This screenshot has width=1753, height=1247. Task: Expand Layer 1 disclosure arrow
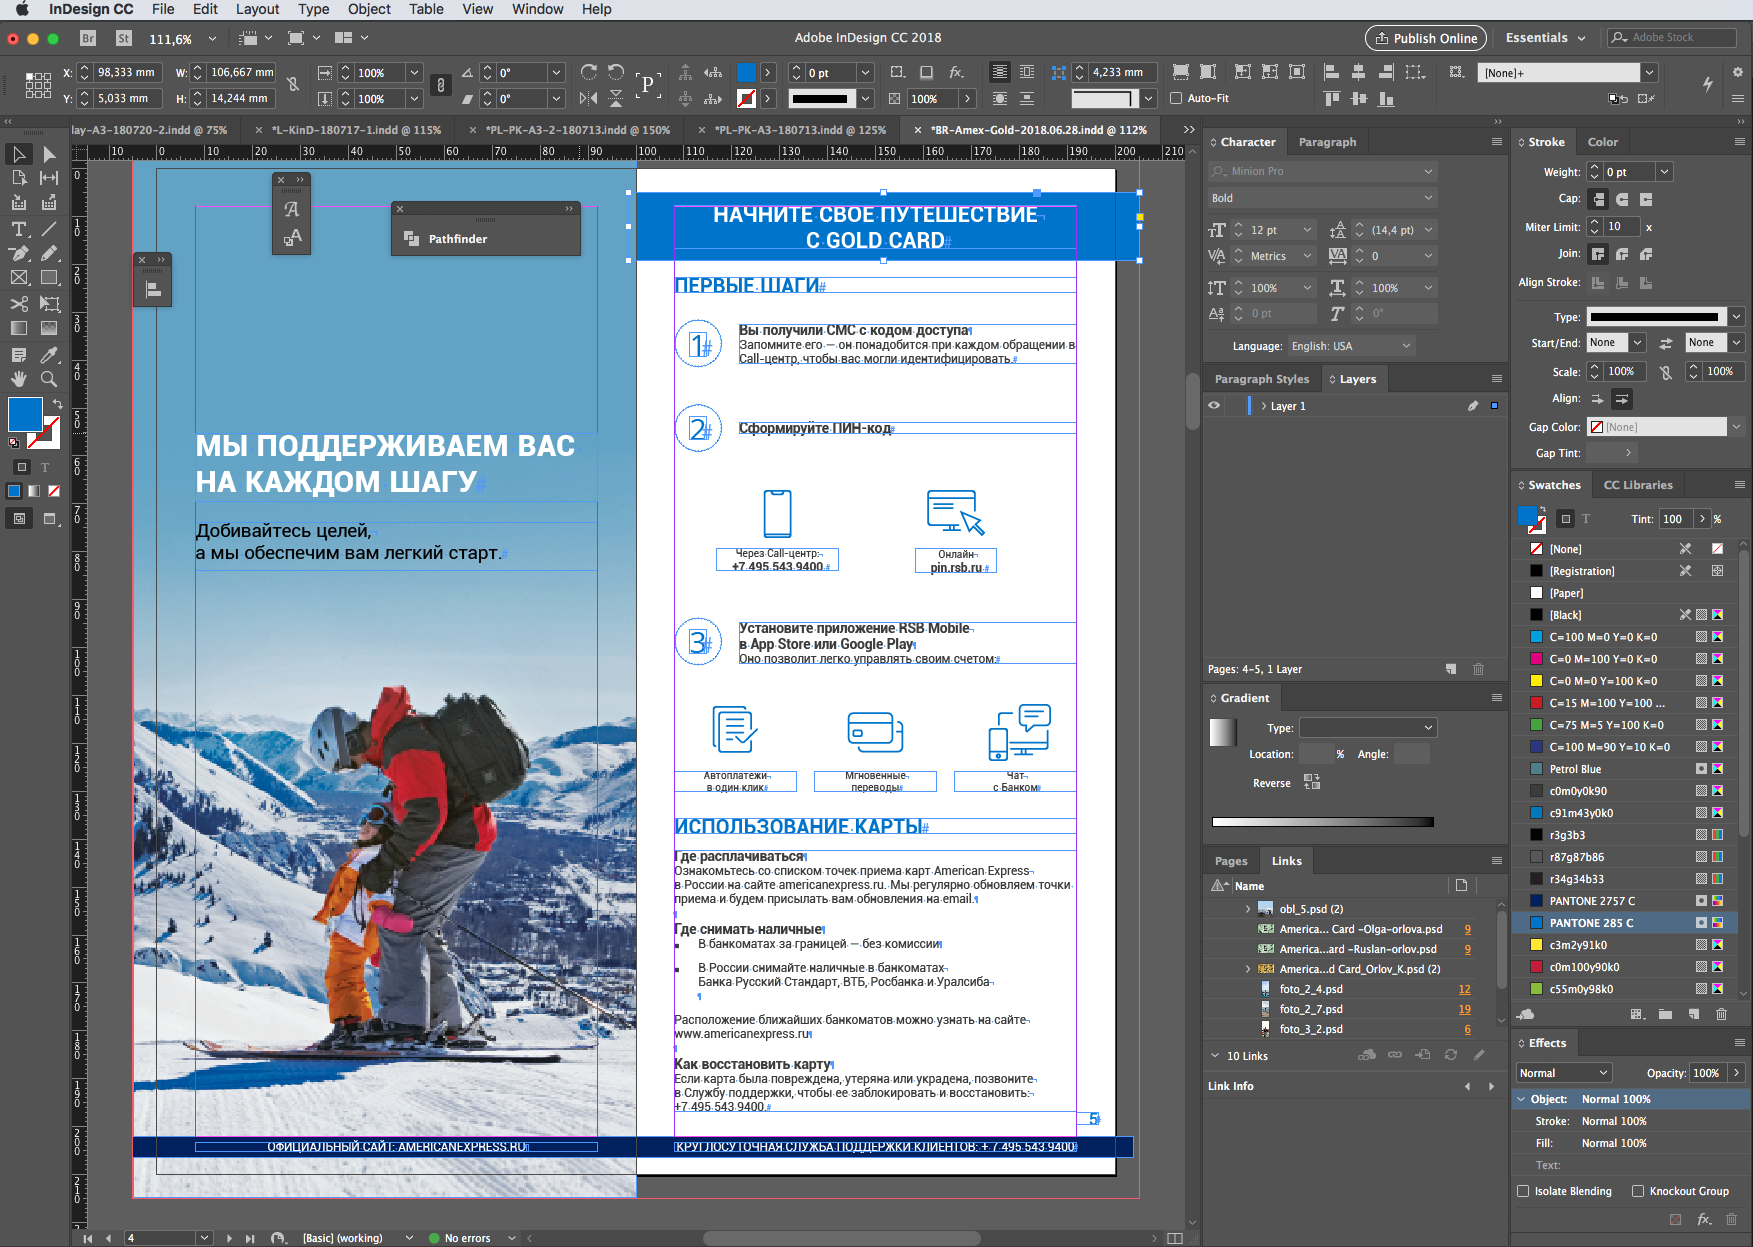1263,406
